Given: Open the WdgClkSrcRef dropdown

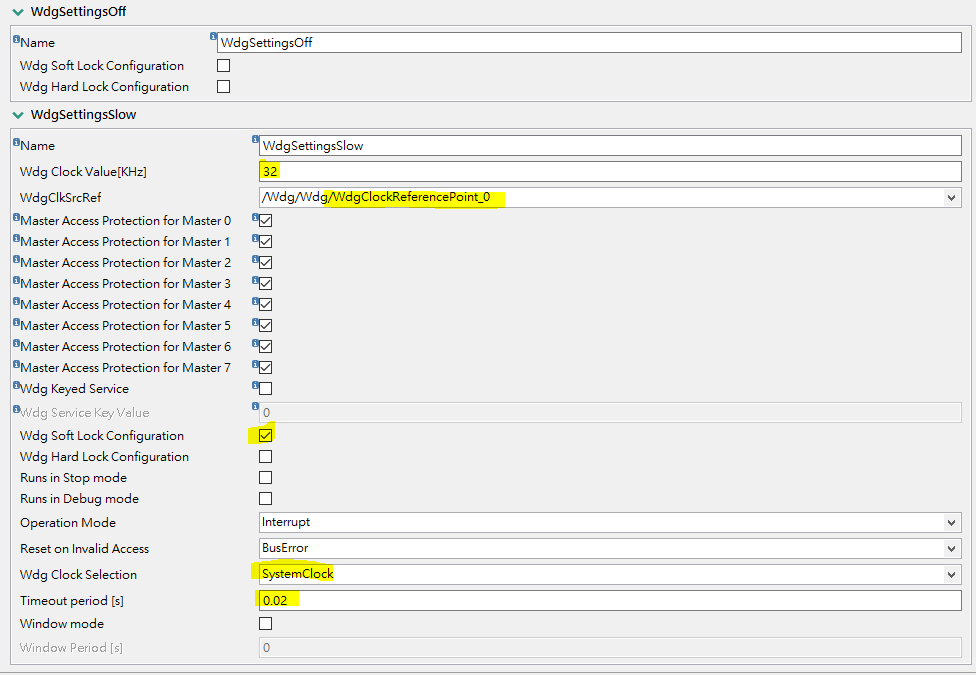Looking at the screenshot, I should 950,197.
